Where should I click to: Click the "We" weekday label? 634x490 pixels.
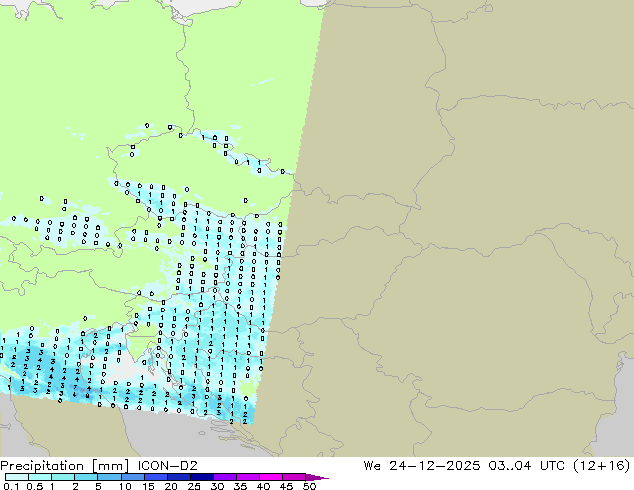point(372,466)
